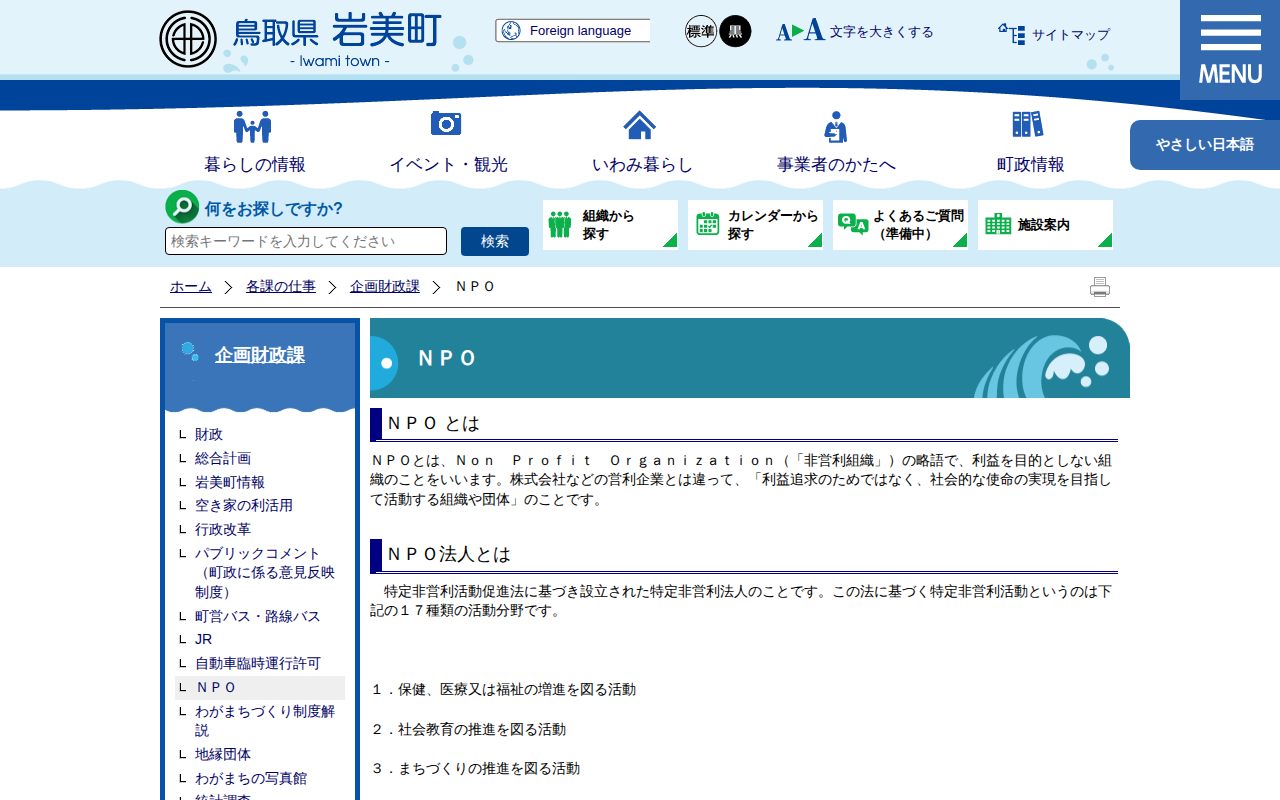Open よくあるご質問 FAQ panel
Image resolution: width=1280 pixels, height=800 pixels.
pyautogui.click(x=900, y=225)
